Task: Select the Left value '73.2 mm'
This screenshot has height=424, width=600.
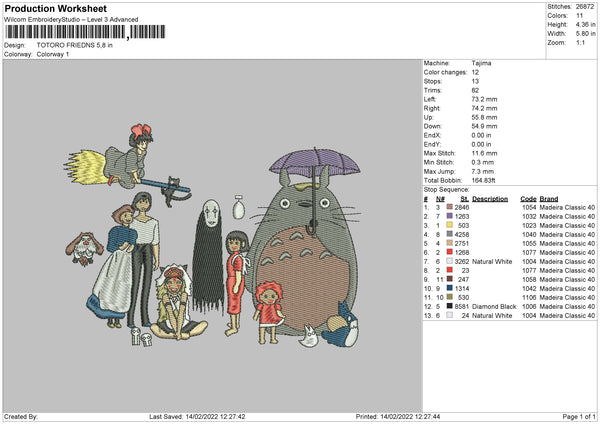Action: (484, 99)
